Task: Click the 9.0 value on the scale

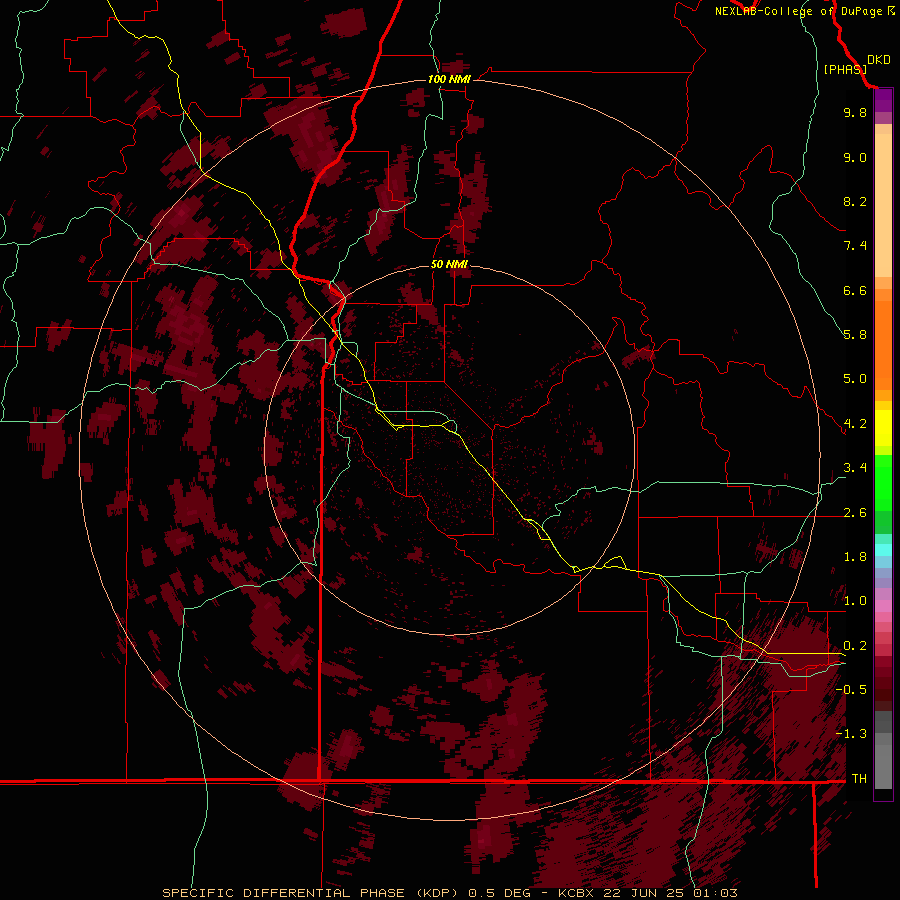Action: tap(855, 157)
